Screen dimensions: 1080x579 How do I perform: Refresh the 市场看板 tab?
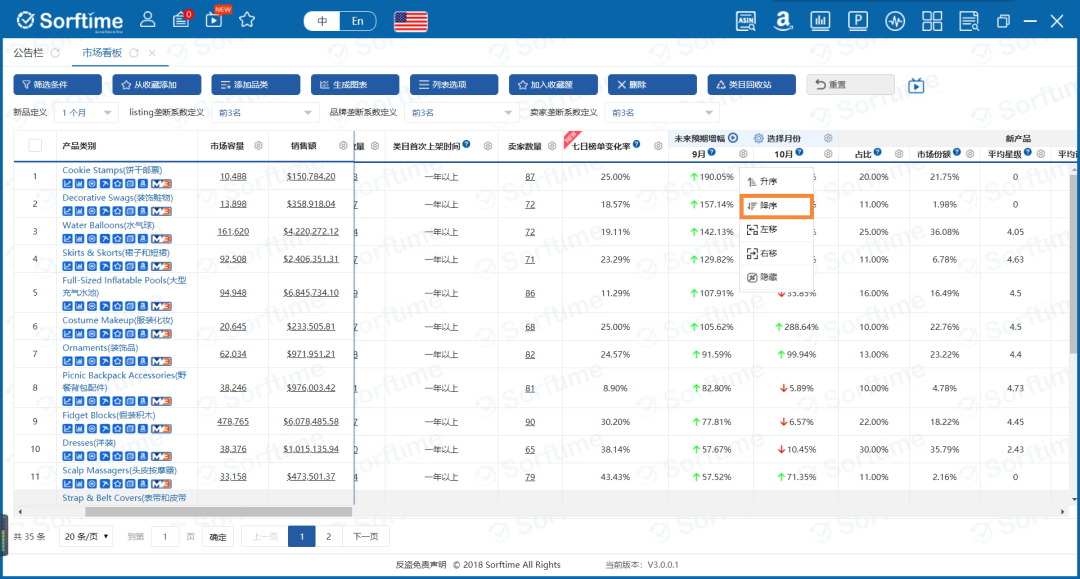click(x=134, y=53)
